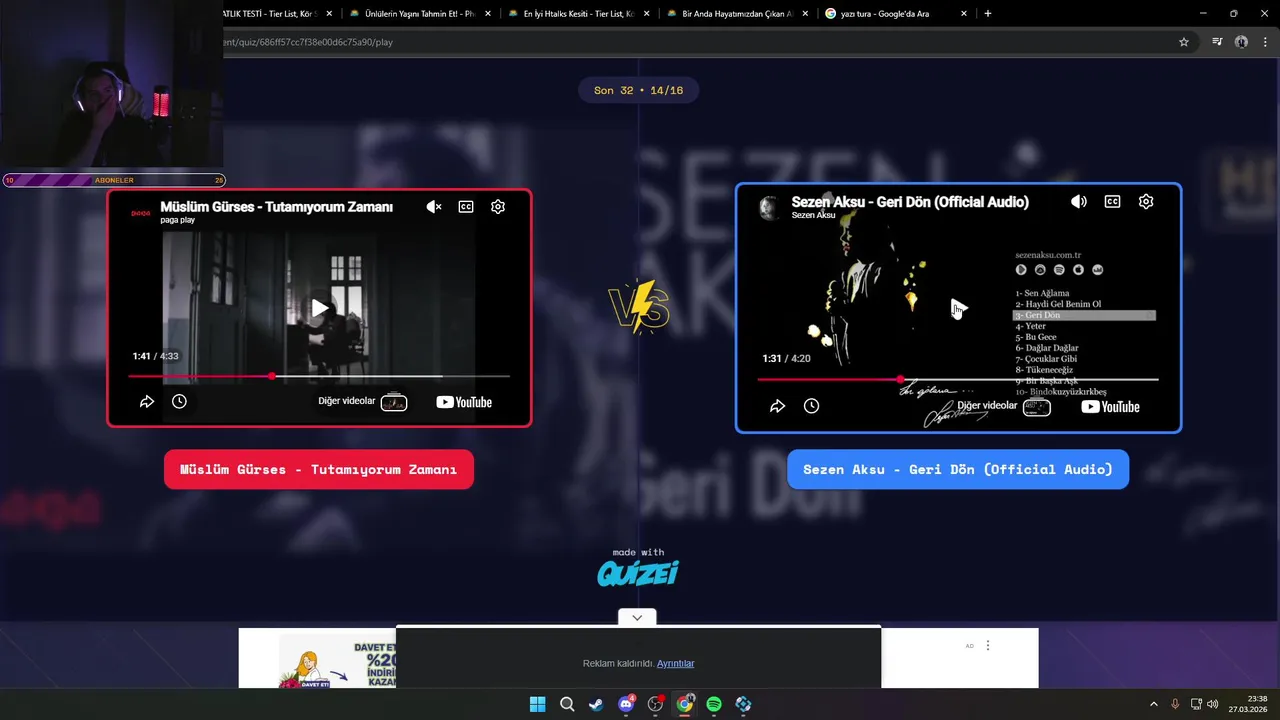Viewport: 1280px width, 720px height.
Task: Unmute the Müslüm Gürses video
Action: [x=434, y=207]
